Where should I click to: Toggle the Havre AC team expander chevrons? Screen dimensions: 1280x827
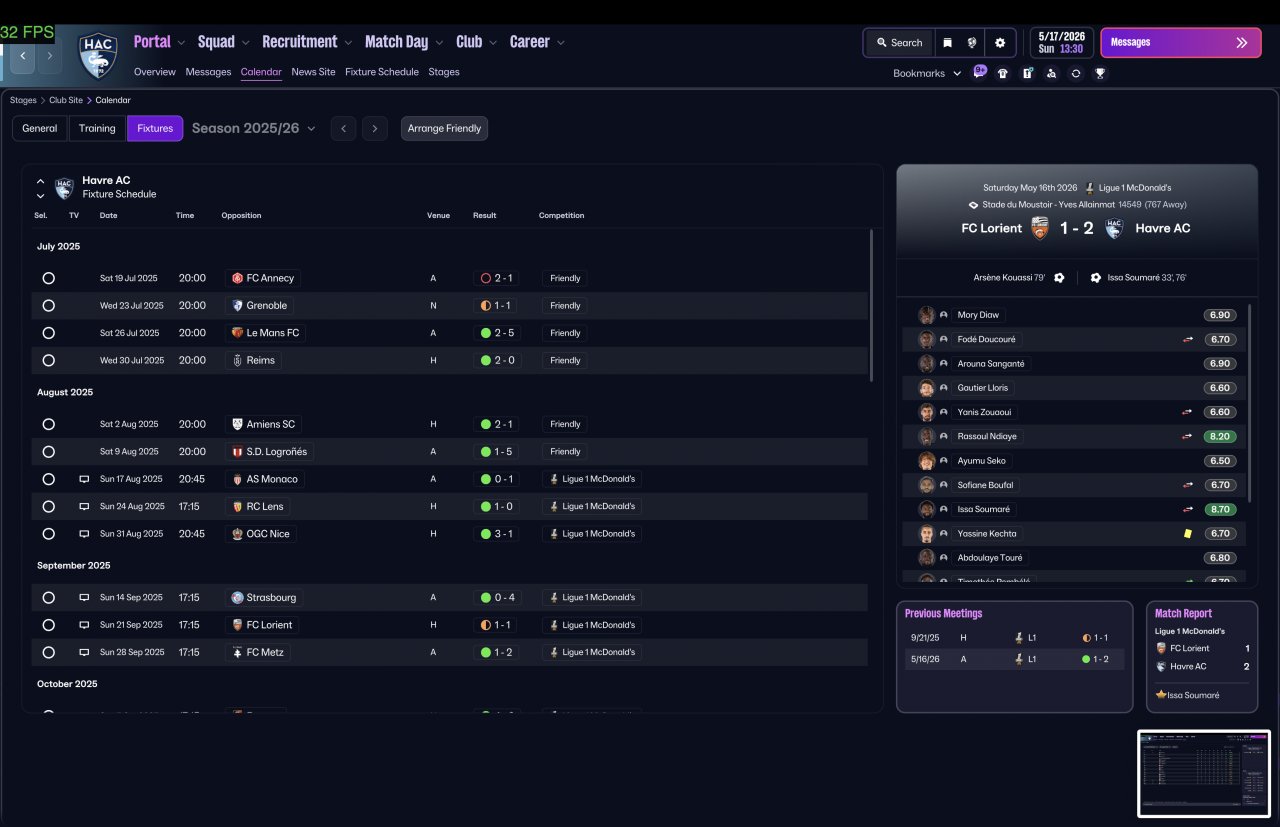40,188
